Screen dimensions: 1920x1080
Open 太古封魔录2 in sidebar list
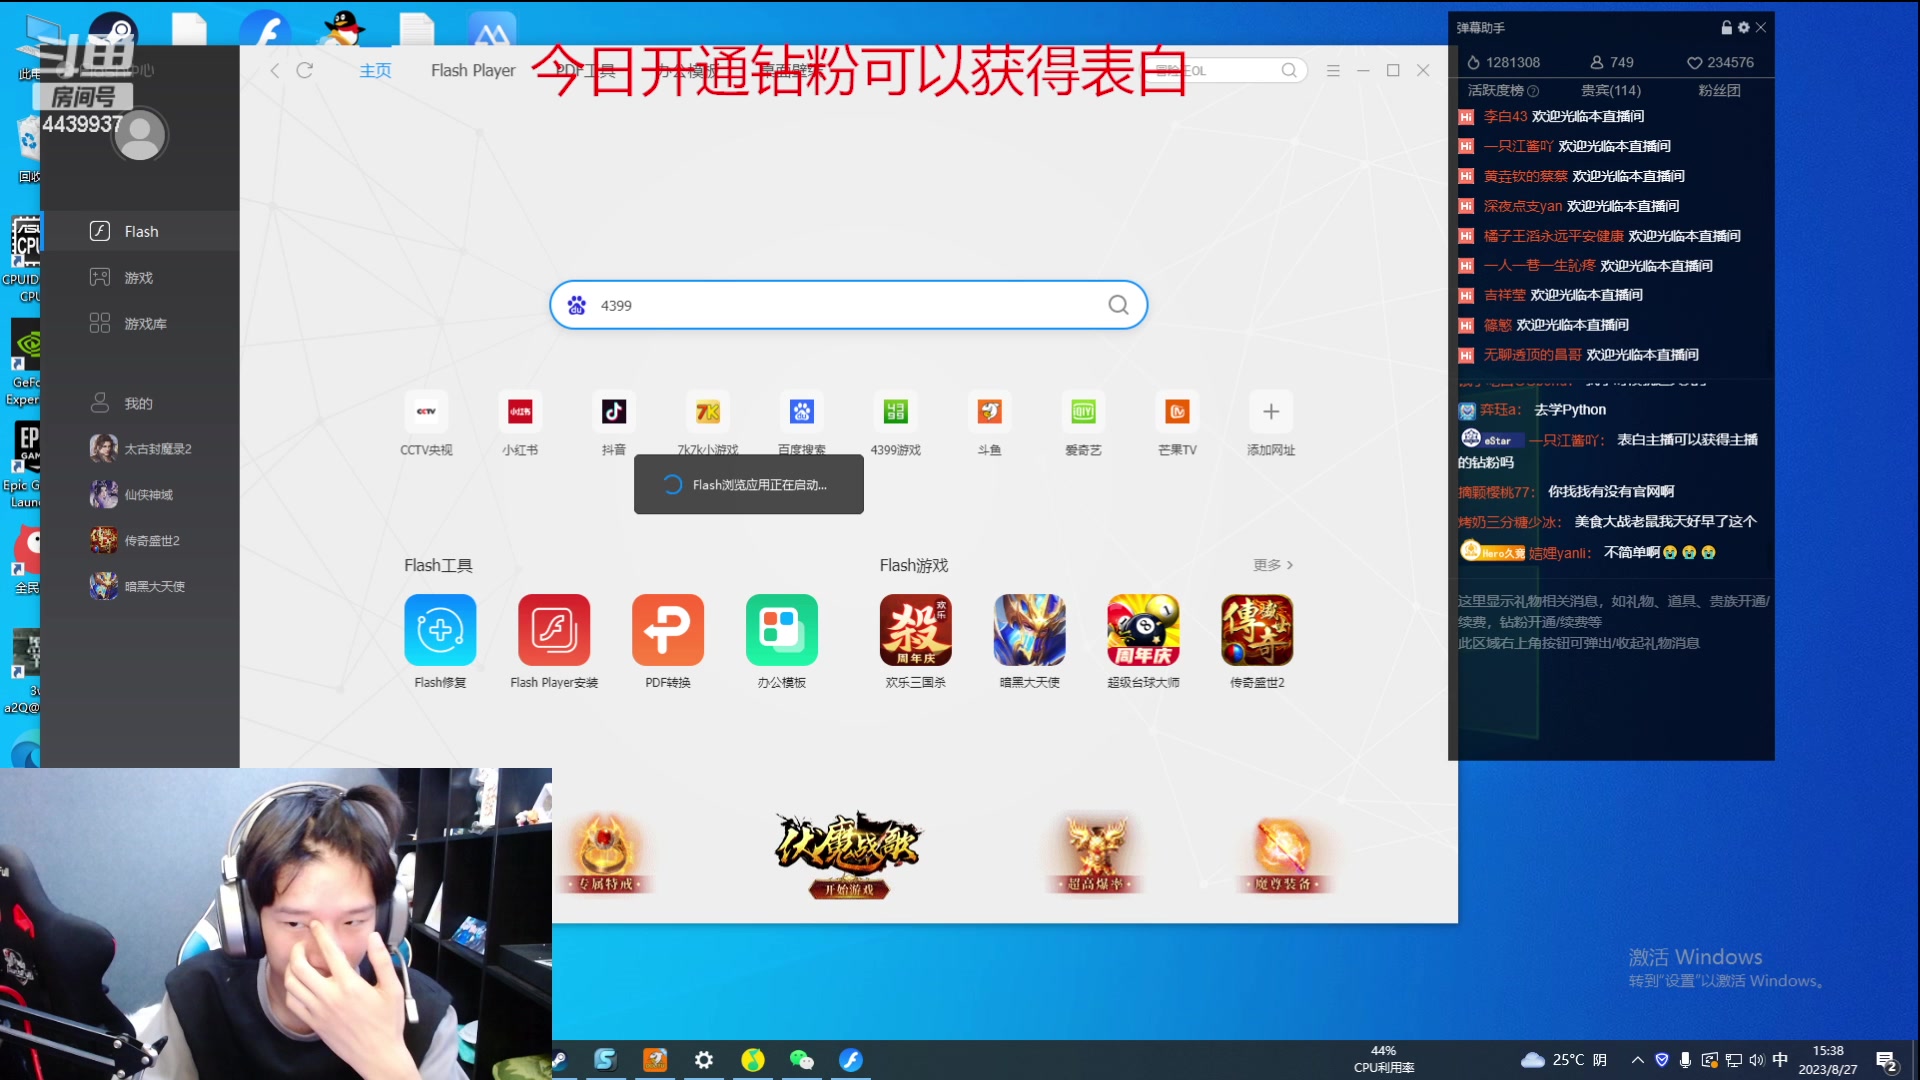click(140, 449)
